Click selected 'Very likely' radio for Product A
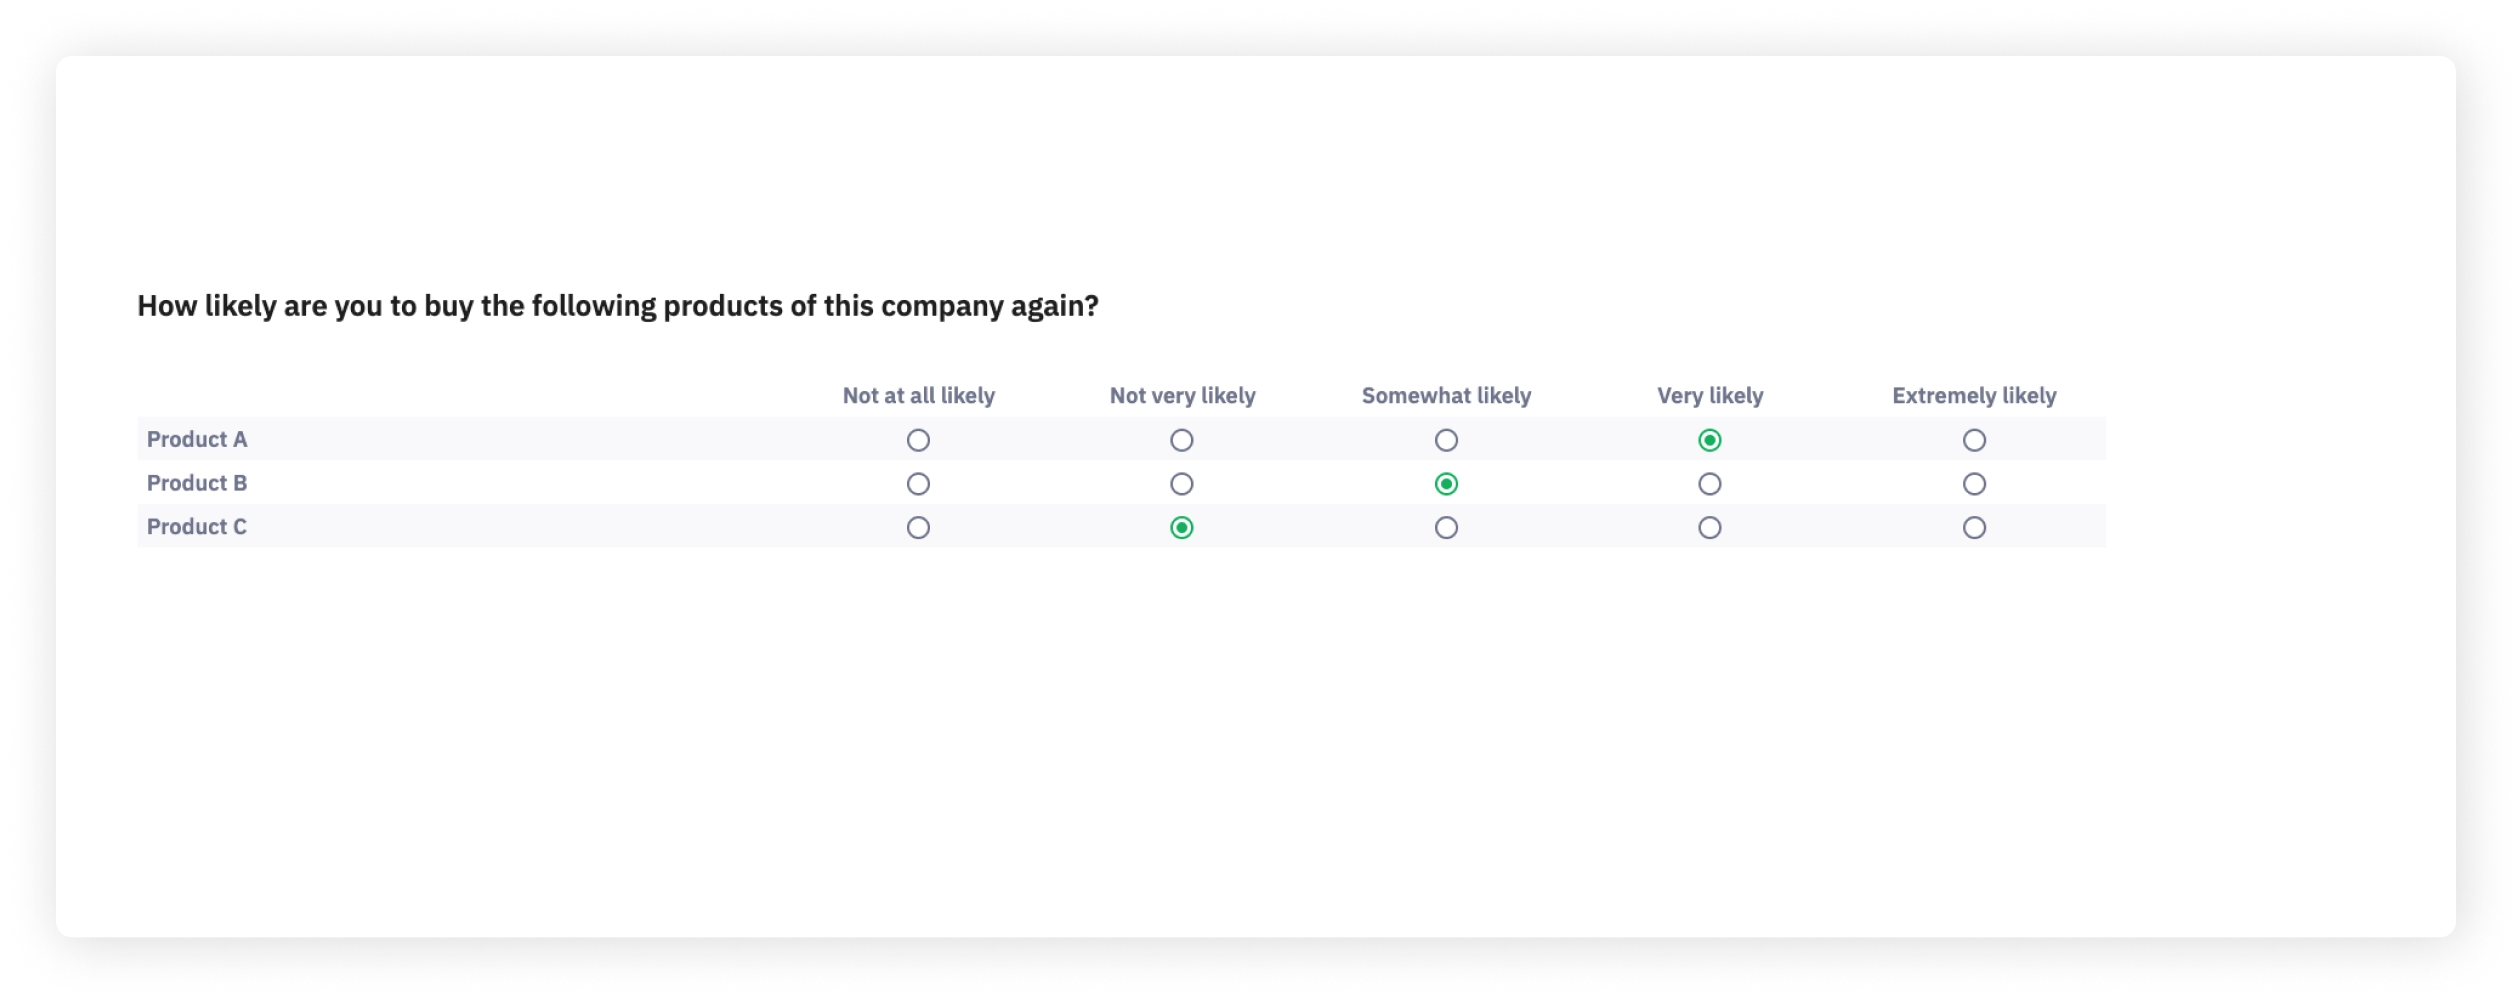 click(x=1710, y=440)
